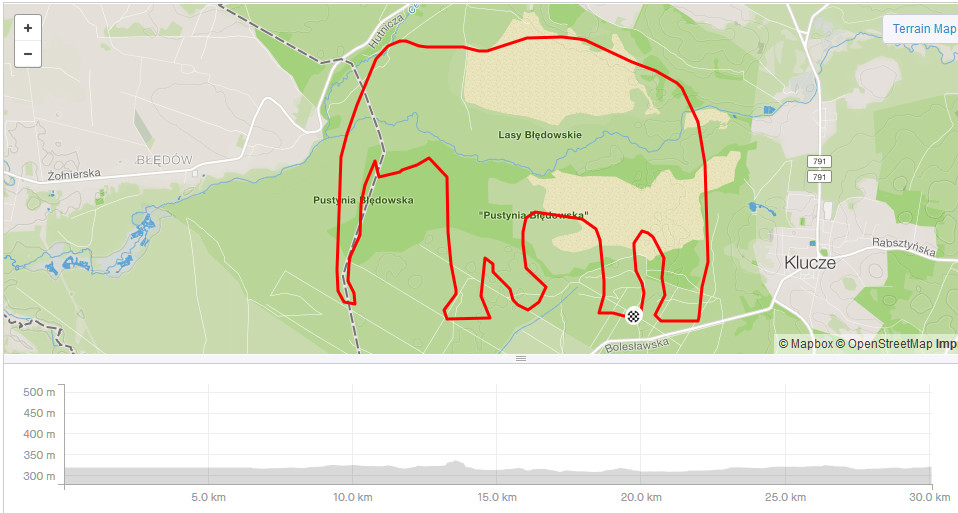Zoom out with the minus button
This screenshot has height=513, width=958.
pos(27,54)
